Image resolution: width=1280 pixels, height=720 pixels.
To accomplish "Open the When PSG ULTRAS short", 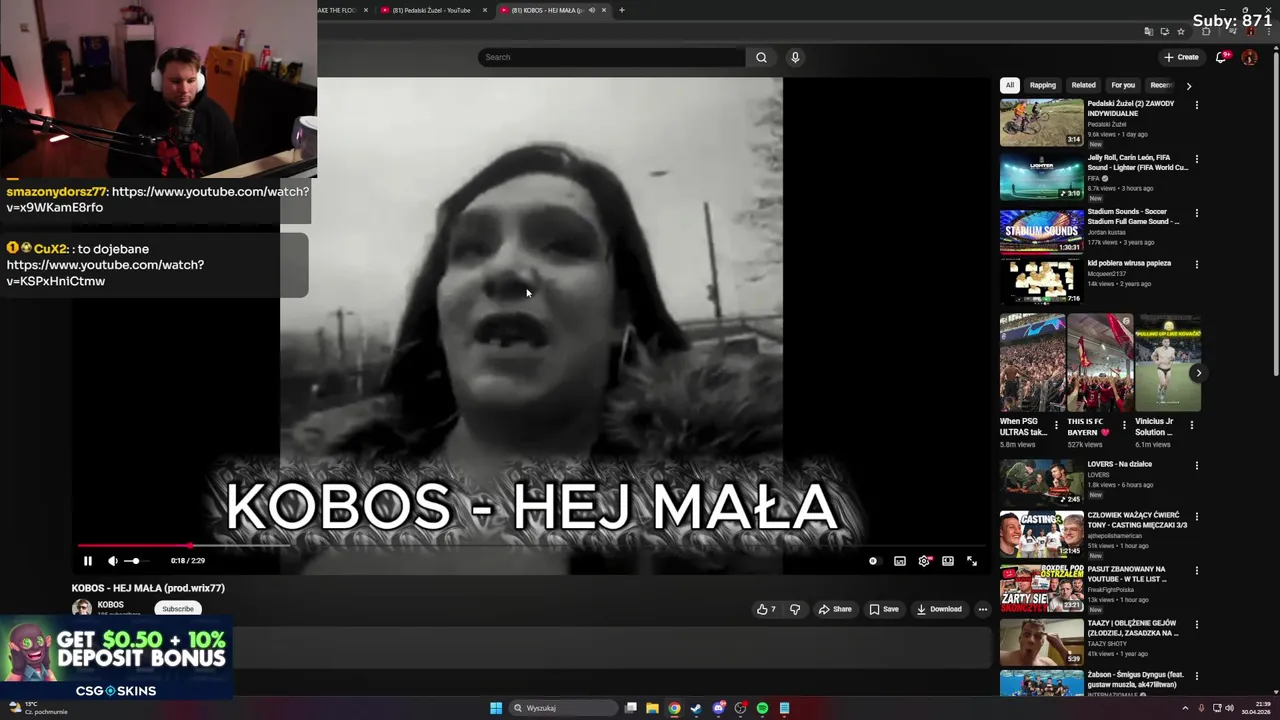I will (x=1032, y=363).
